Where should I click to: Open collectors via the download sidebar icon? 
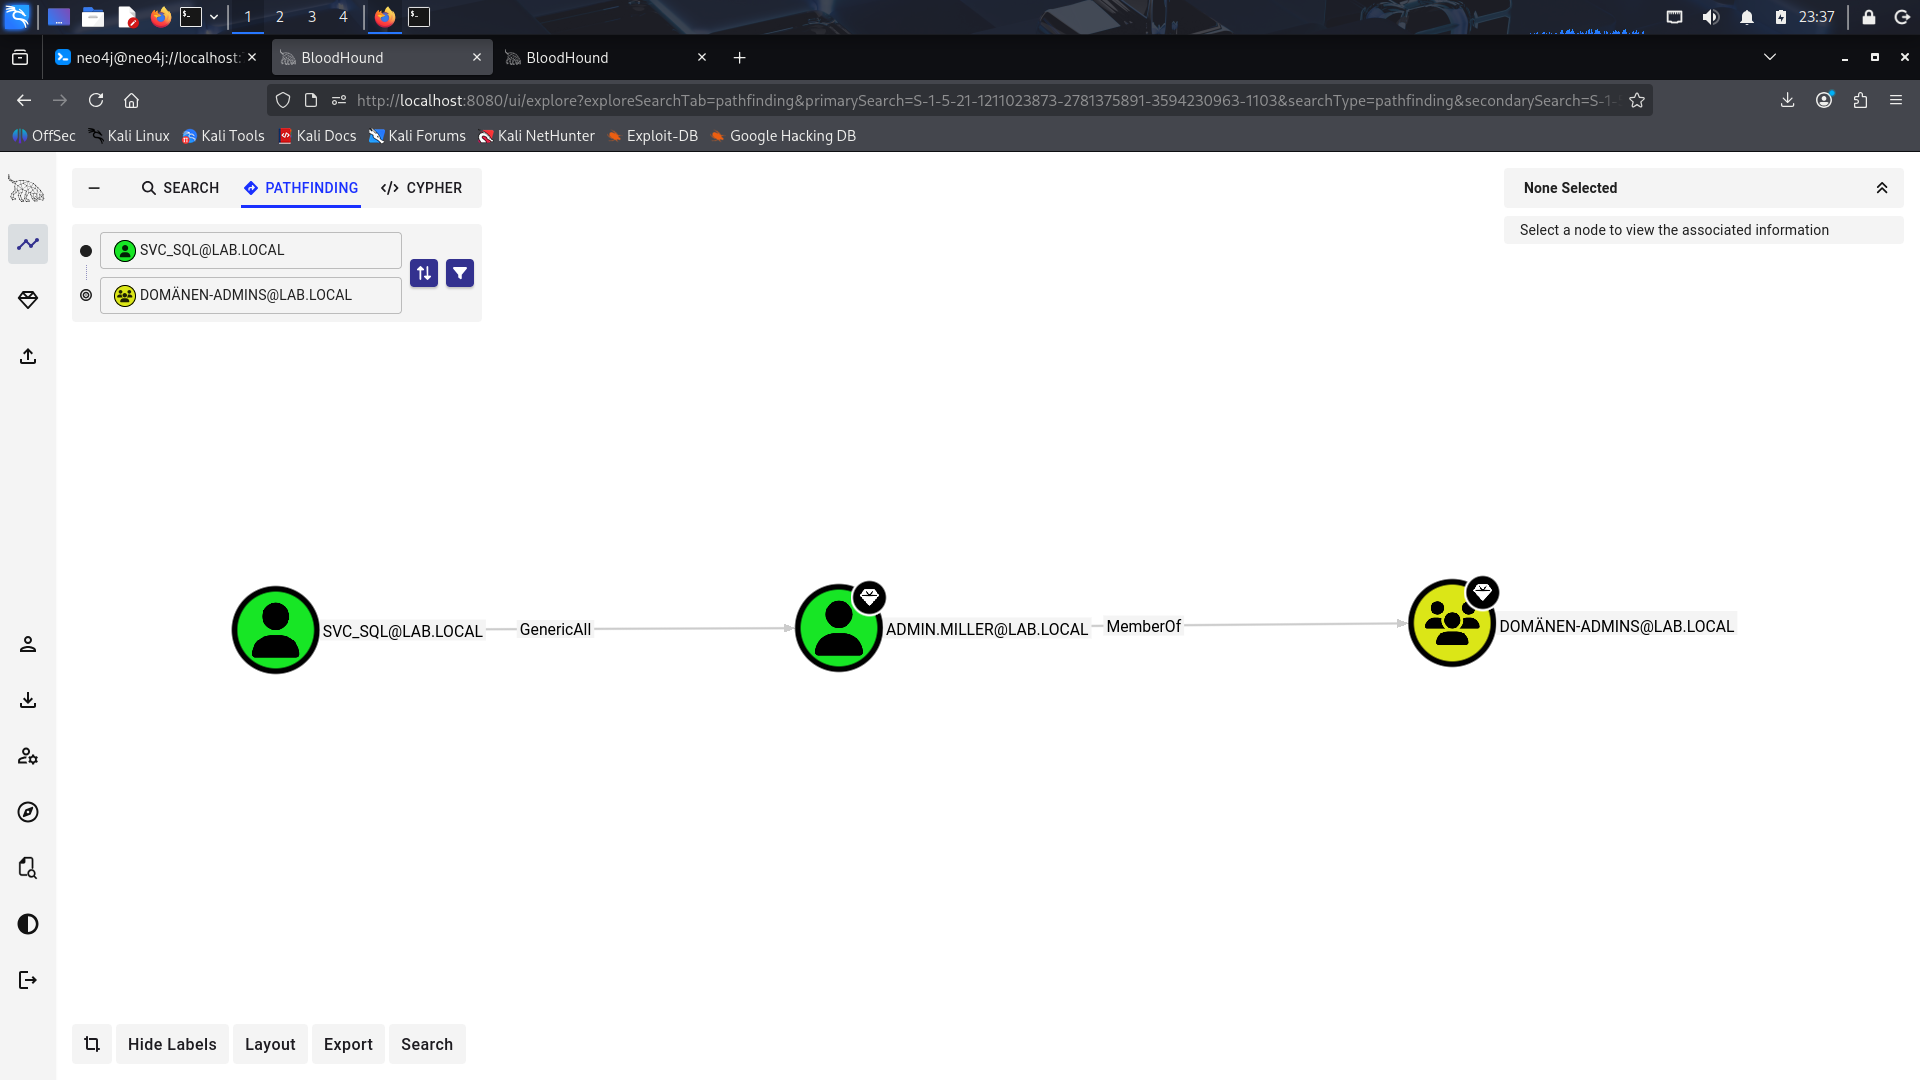pyautogui.click(x=27, y=700)
